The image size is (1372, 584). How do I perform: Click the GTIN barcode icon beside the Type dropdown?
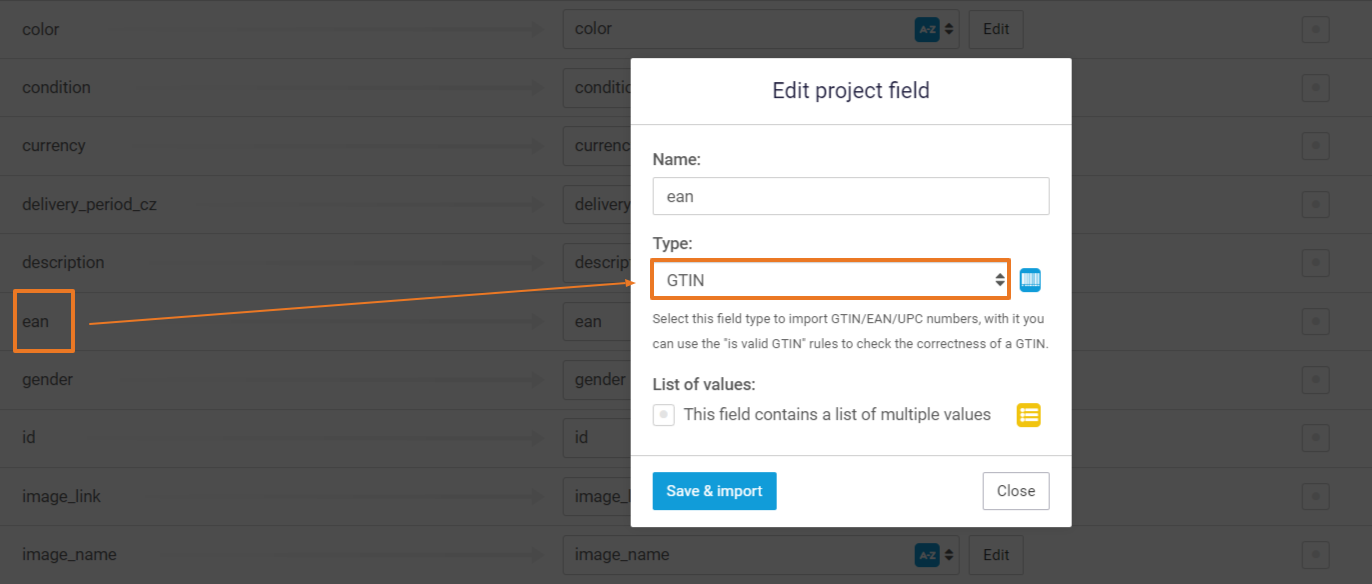point(1030,280)
